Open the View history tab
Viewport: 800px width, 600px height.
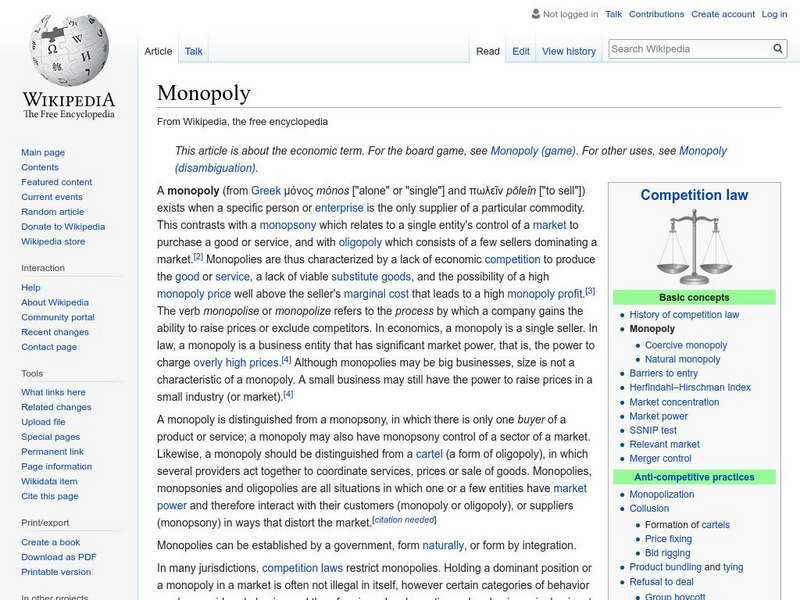click(569, 51)
